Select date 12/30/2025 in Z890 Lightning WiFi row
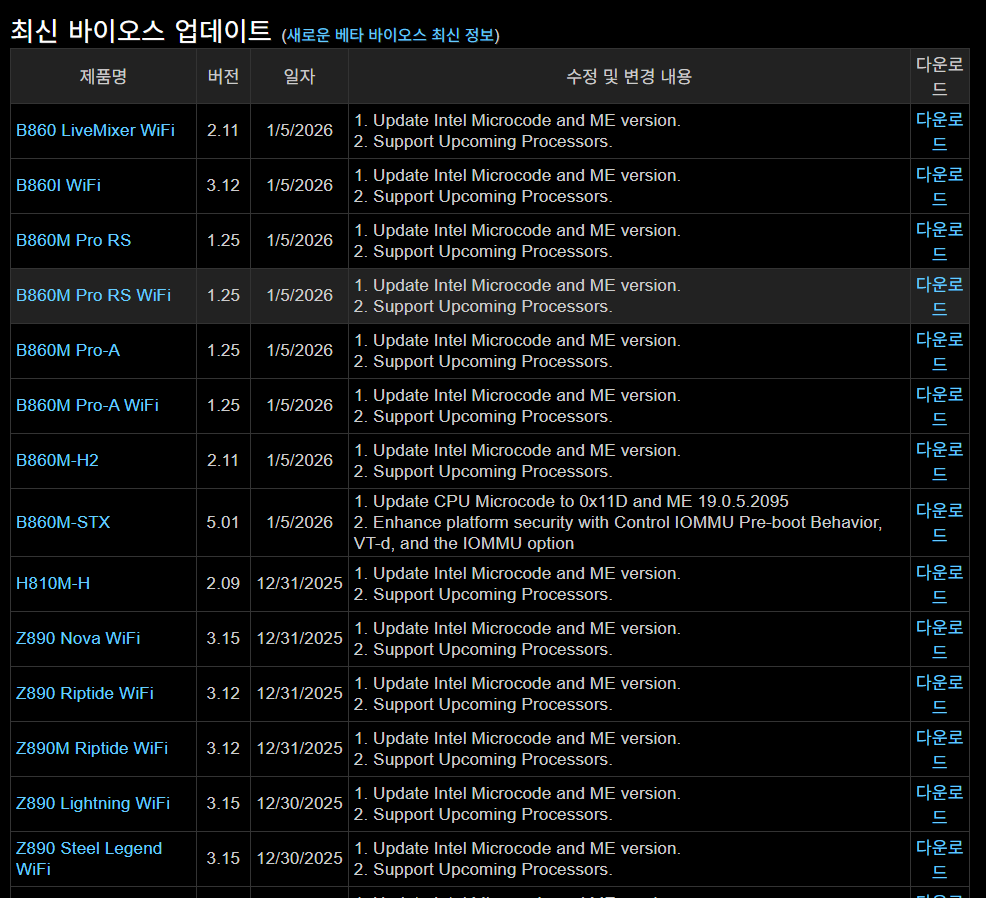This screenshot has width=986, height=898. coord(299,804)
